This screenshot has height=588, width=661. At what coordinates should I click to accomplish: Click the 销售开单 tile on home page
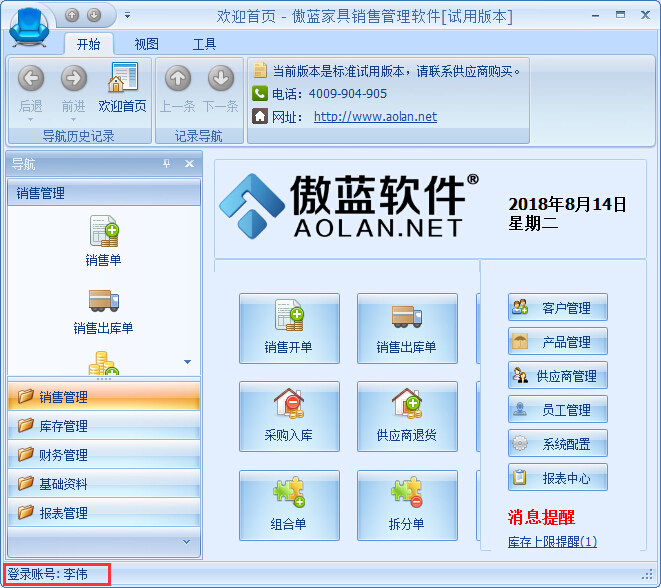[x=288, y=327]
